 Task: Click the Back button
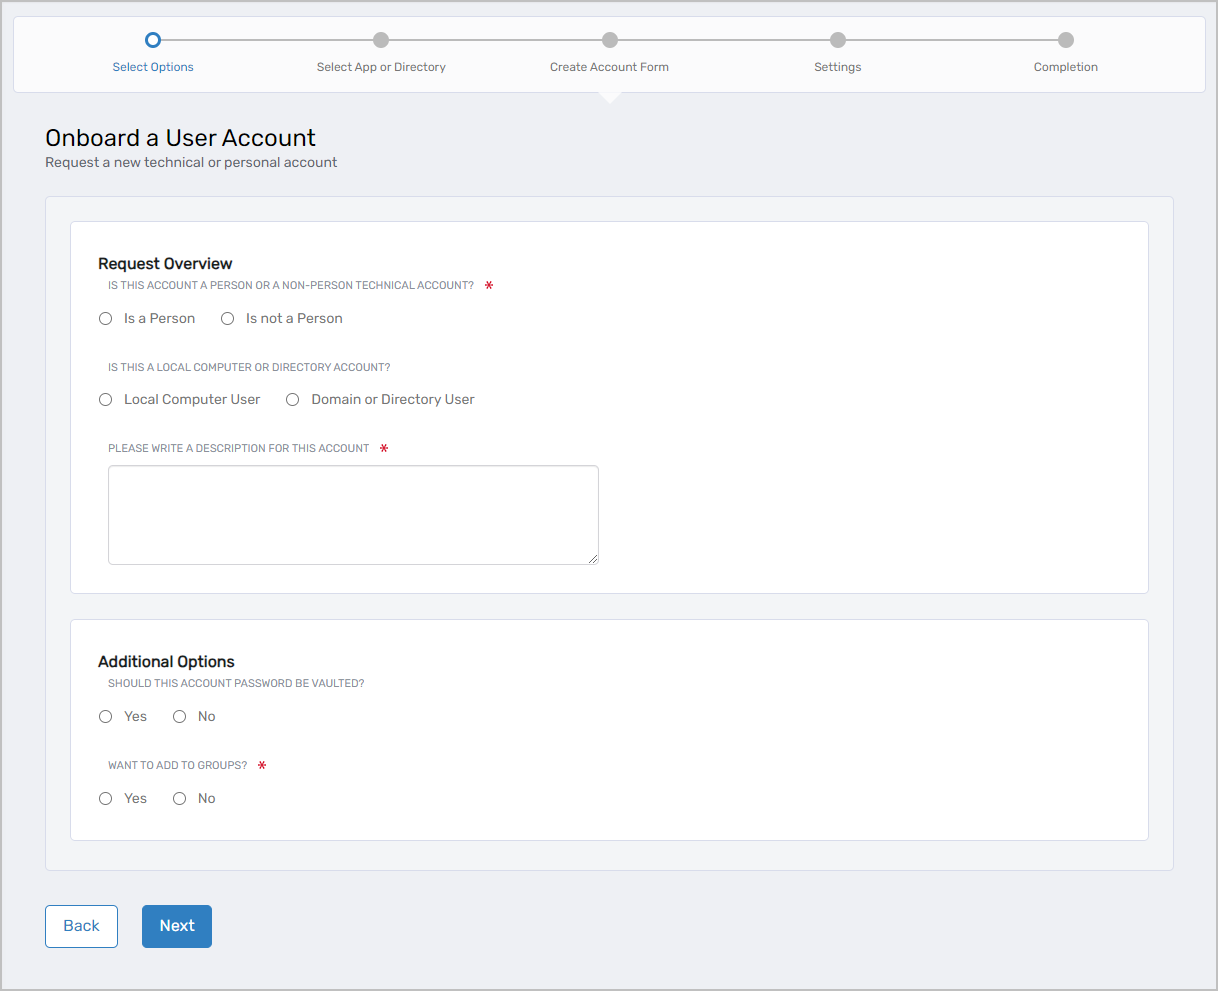click(x=81, y=926)
